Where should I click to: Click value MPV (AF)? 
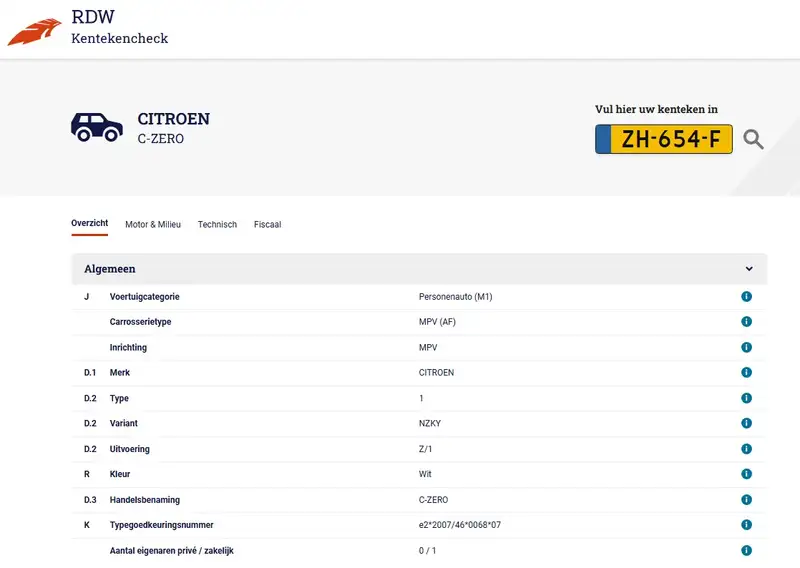(x=437, y=322)
